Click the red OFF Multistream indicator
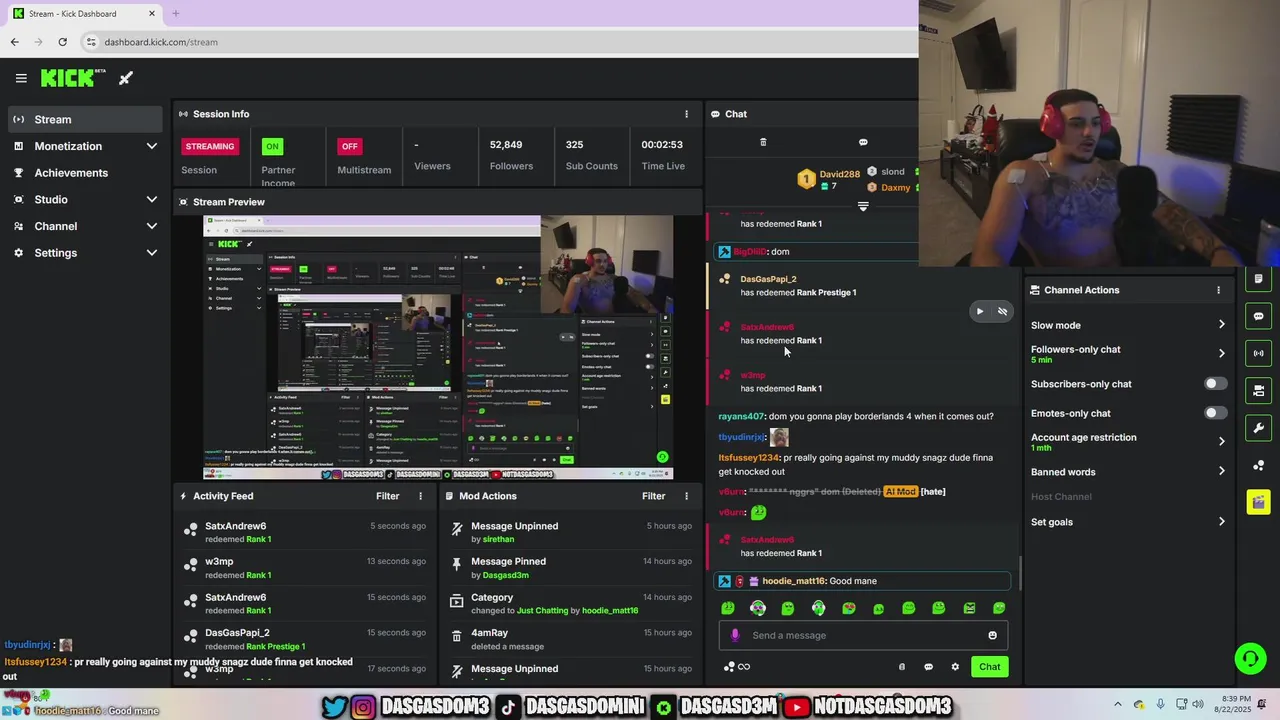The image size is (1280, 720). click(x=349, y=146)
